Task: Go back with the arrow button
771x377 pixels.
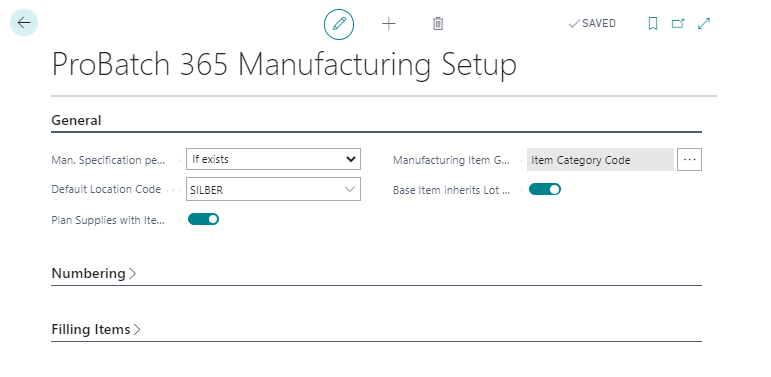Action: point(24,23)
